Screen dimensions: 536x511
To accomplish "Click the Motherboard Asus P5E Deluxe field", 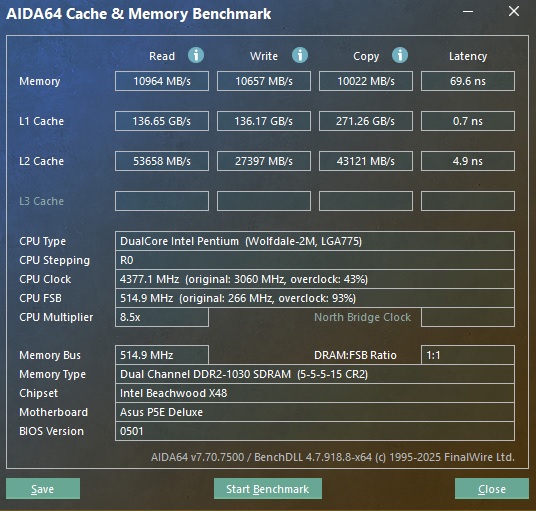I will click(x=315, y=412).
